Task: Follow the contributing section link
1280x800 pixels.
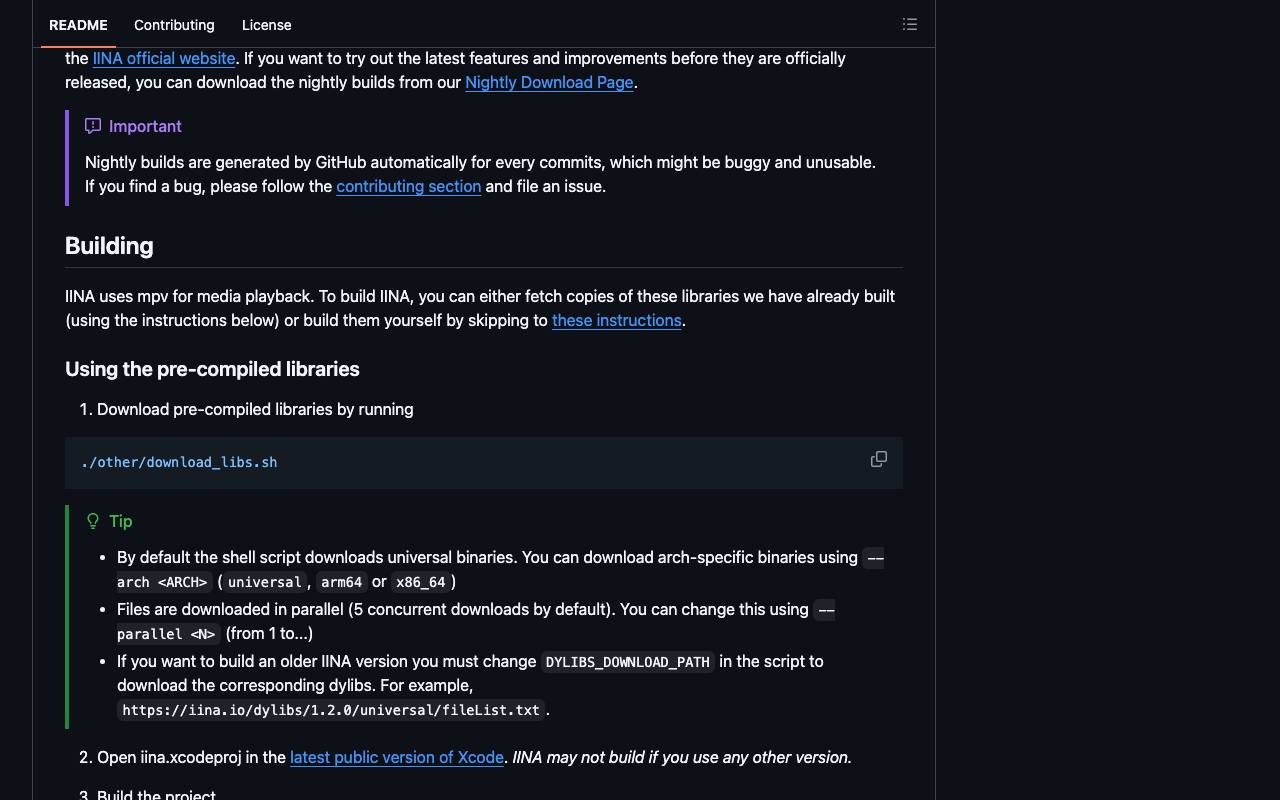Action: (x=408, y=186)
